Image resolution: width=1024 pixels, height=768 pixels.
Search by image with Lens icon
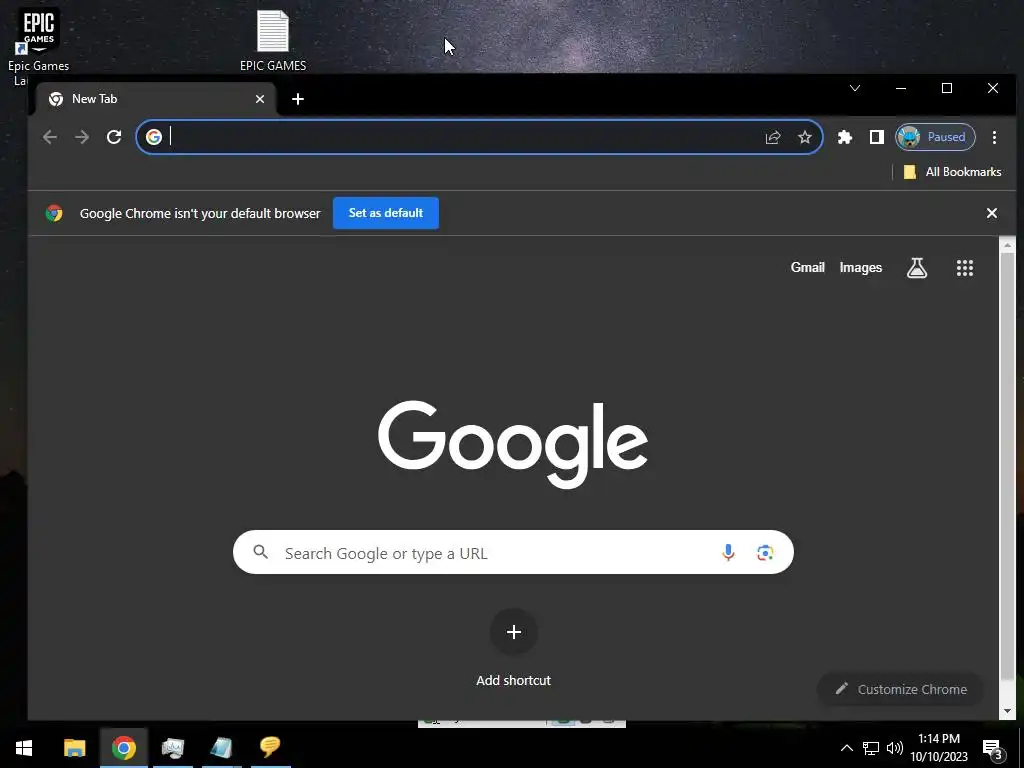765,552
